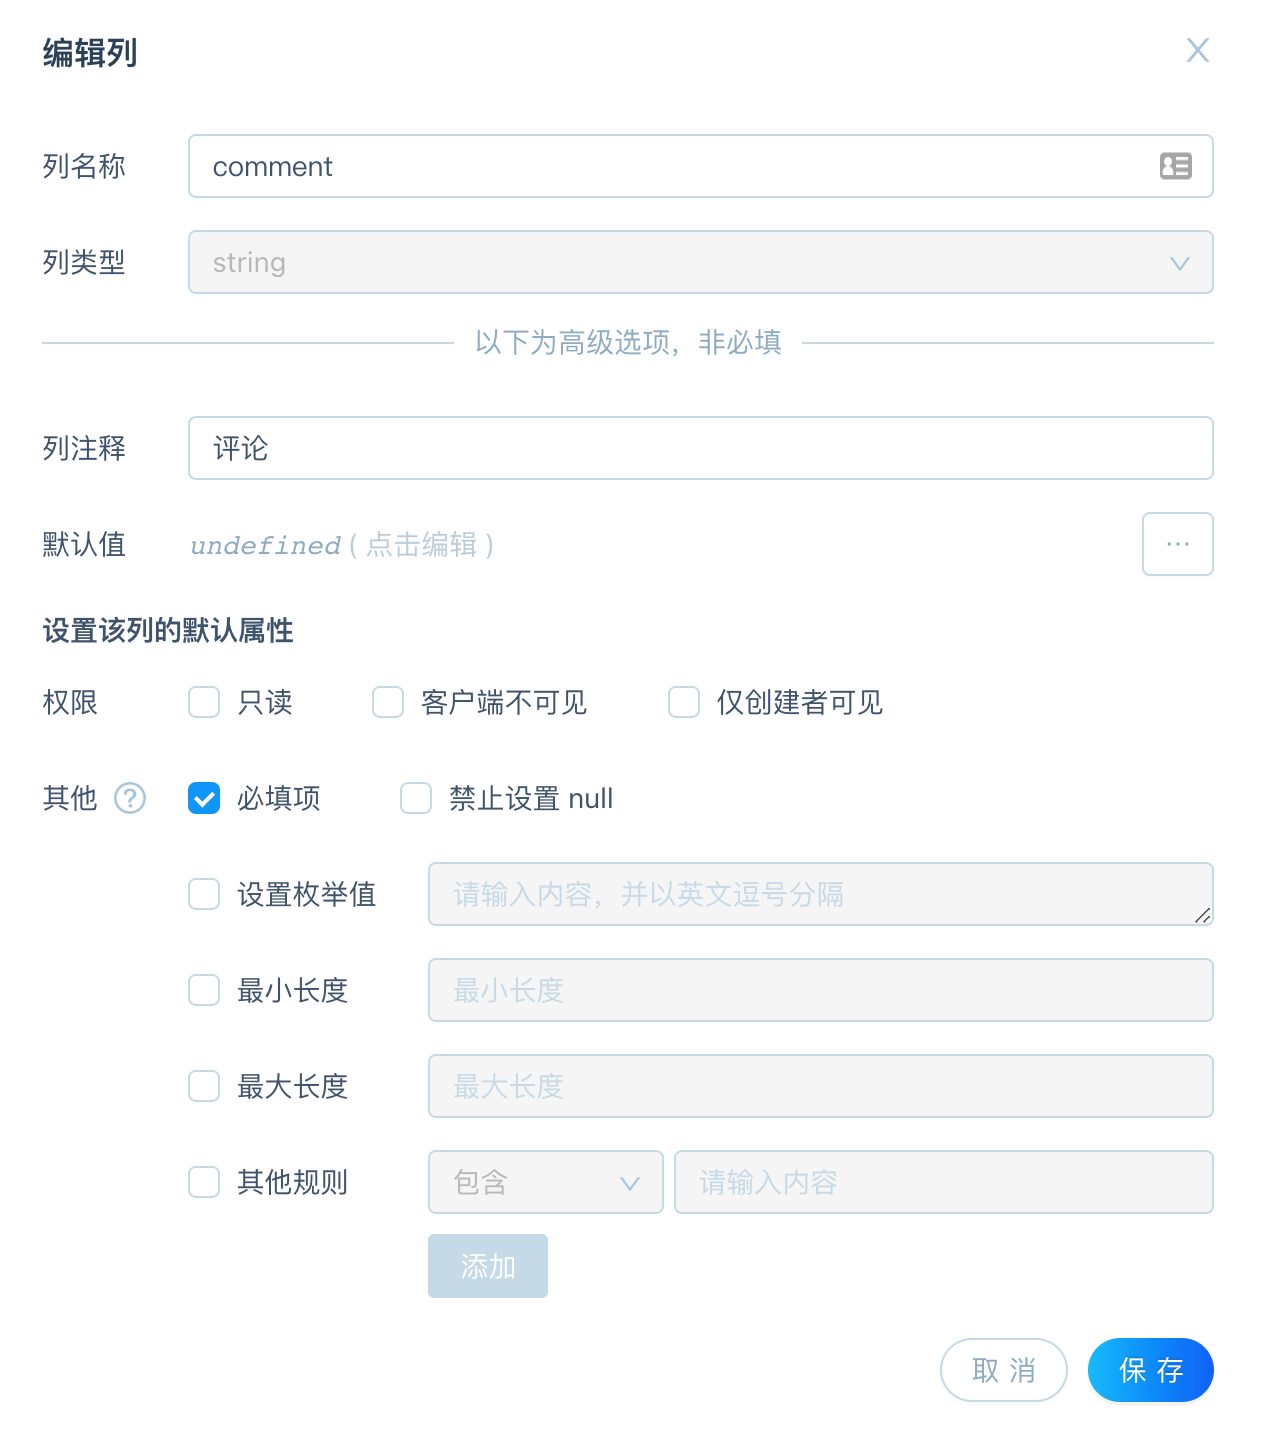This screenshot has height=1446, width=1276.
Task: Click the 取消 button
Action: click(x=1004, y=1370)
